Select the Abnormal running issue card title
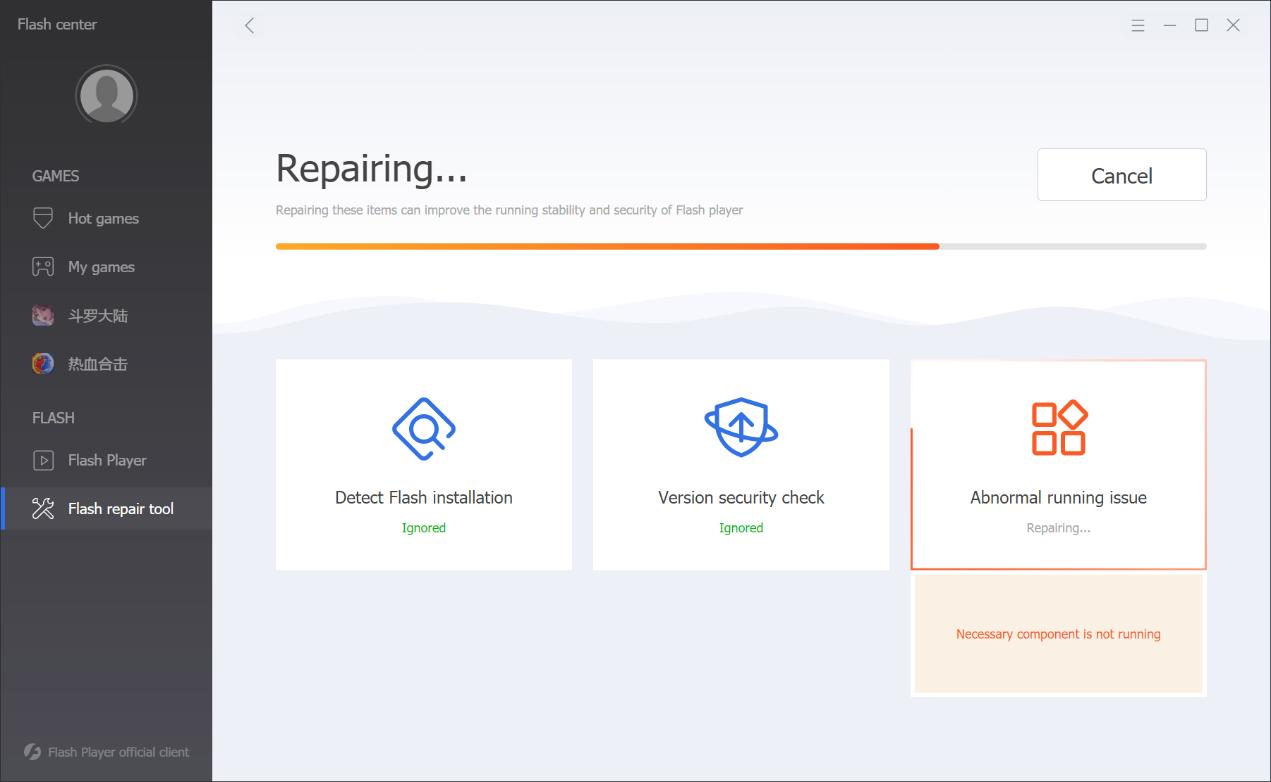 point(1058,497)
